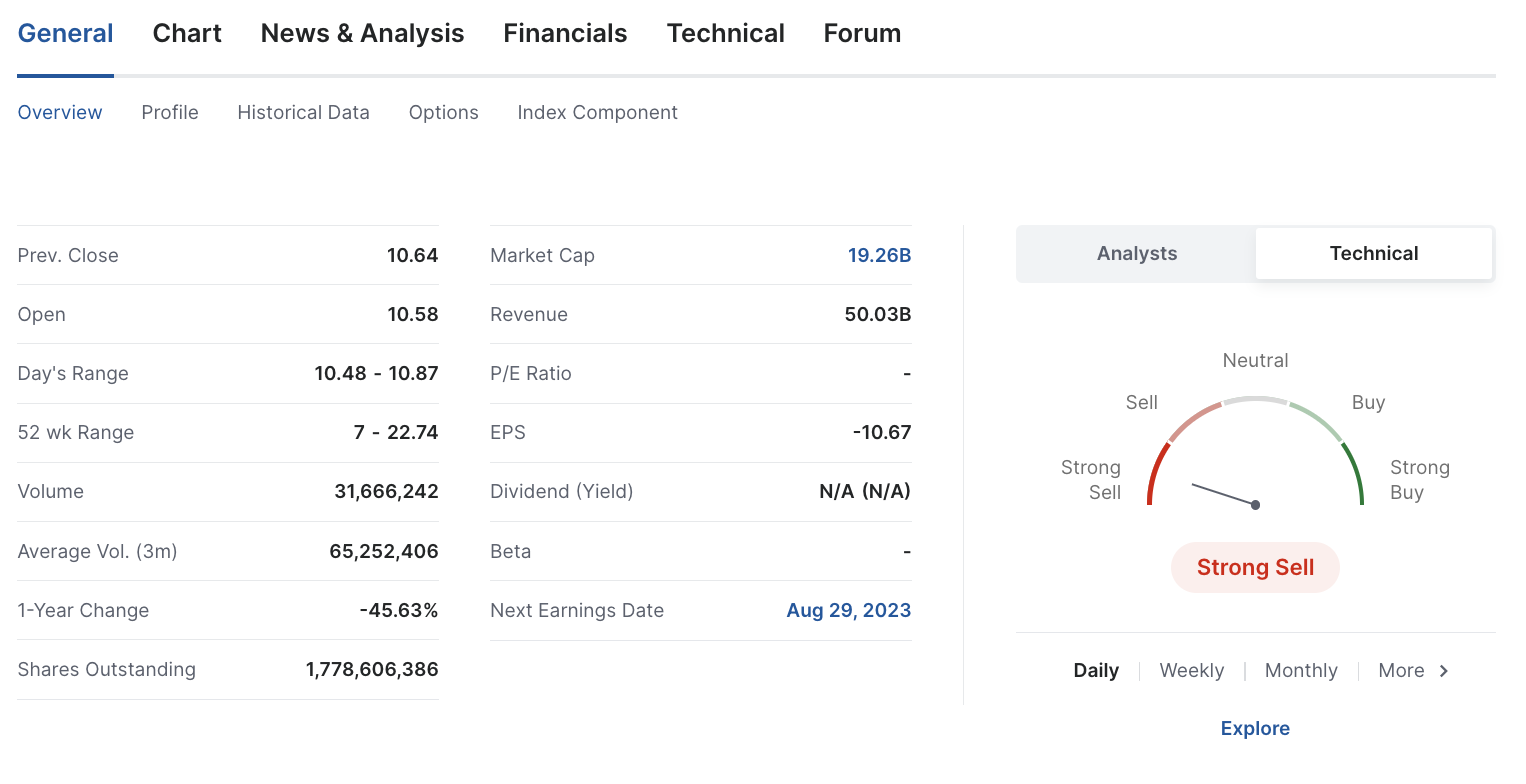This screenshot has width=1526, height=784.
Task: Select the Technical toggle in summary panel
Action: click(1373, 254)
